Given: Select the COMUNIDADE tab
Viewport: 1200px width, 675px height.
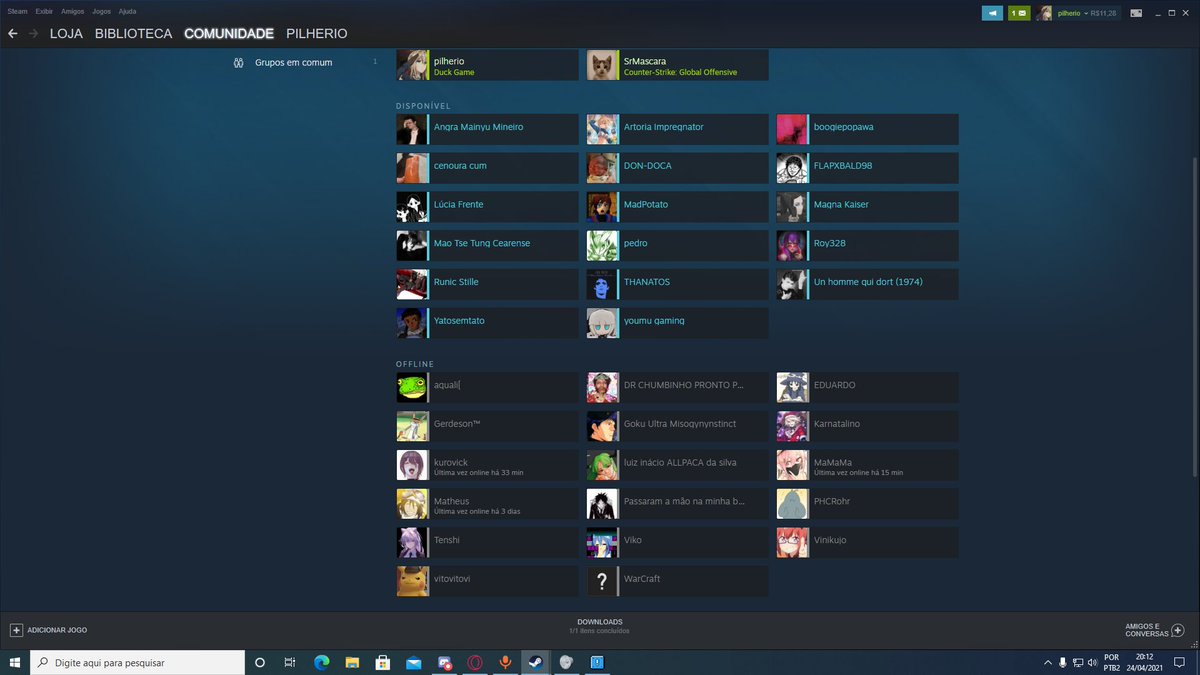Looking at the screenshot, I should point(229,34).
